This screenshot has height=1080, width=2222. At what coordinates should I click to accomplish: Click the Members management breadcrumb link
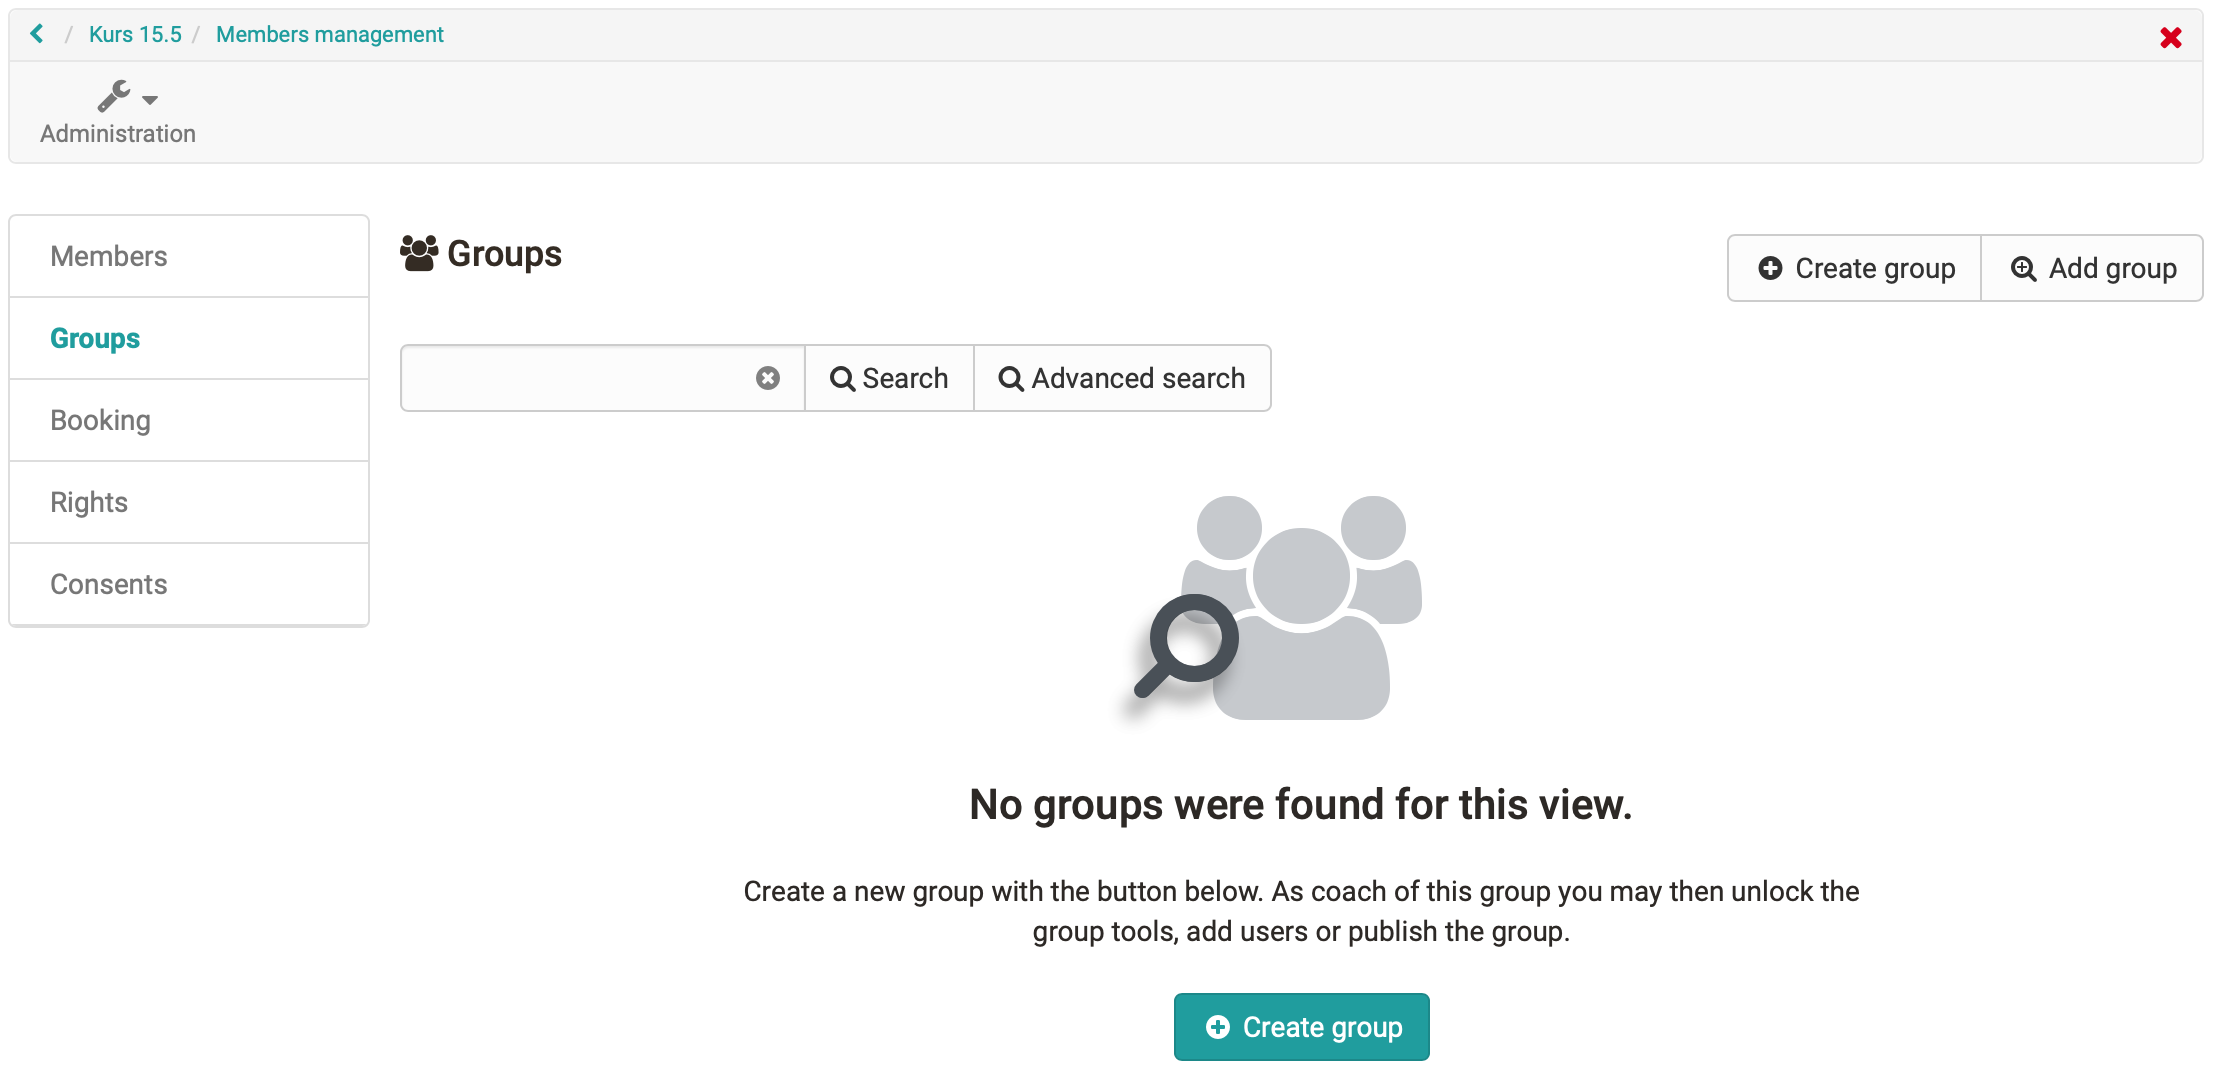pos(329,34)
